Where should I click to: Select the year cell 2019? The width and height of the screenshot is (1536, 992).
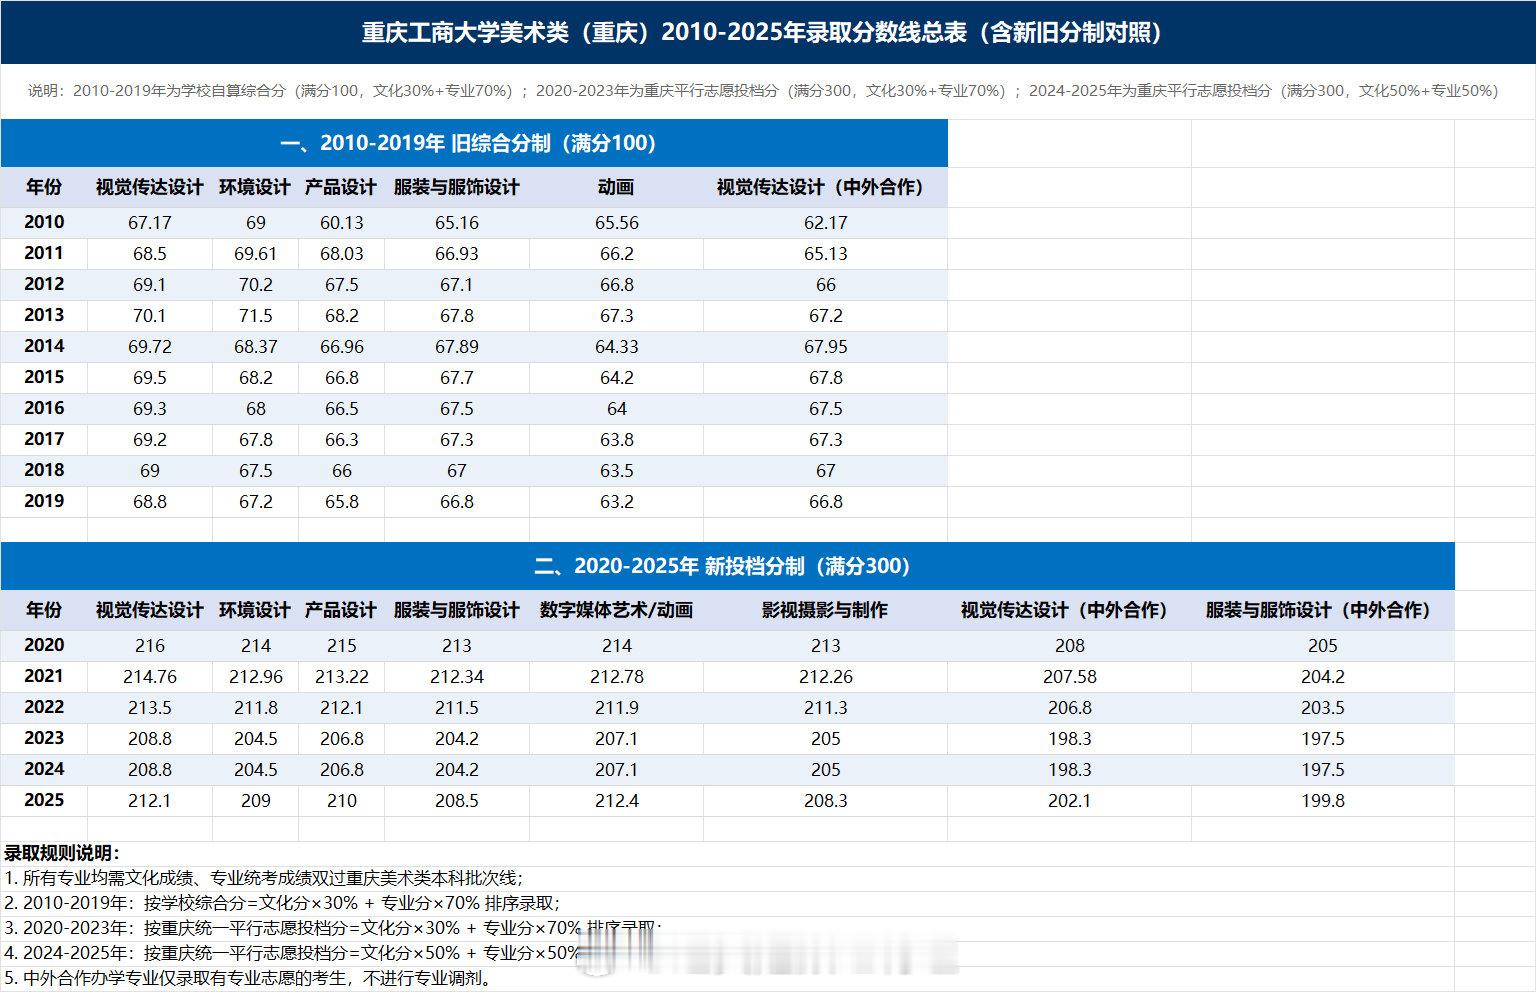44,501
